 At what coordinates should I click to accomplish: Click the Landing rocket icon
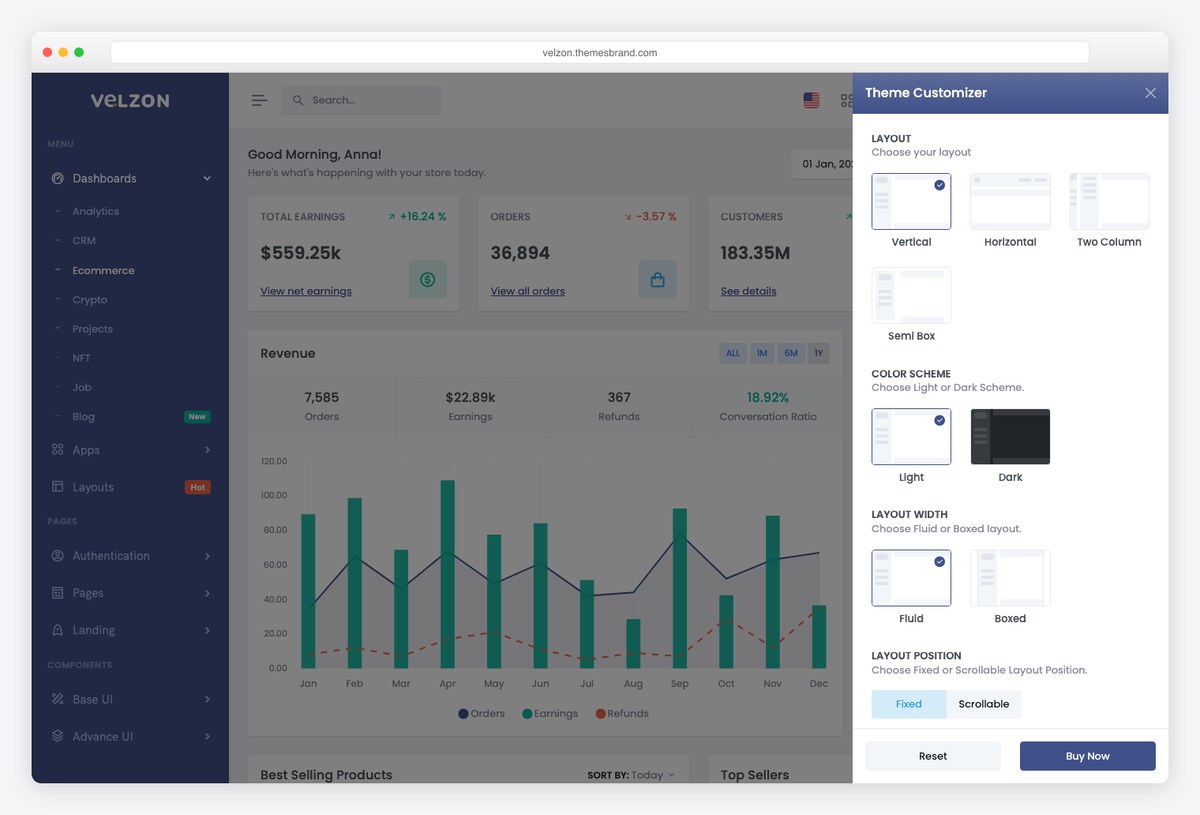click(57, 630)
